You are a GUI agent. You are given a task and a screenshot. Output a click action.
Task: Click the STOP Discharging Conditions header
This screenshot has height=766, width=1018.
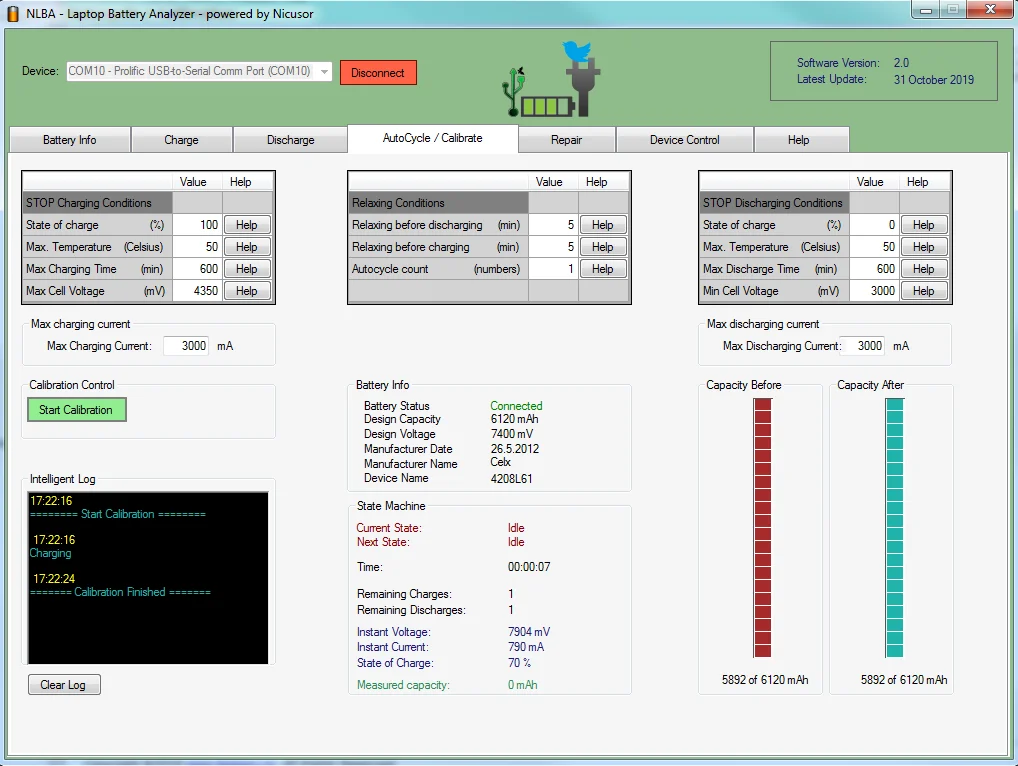[774, 203]
